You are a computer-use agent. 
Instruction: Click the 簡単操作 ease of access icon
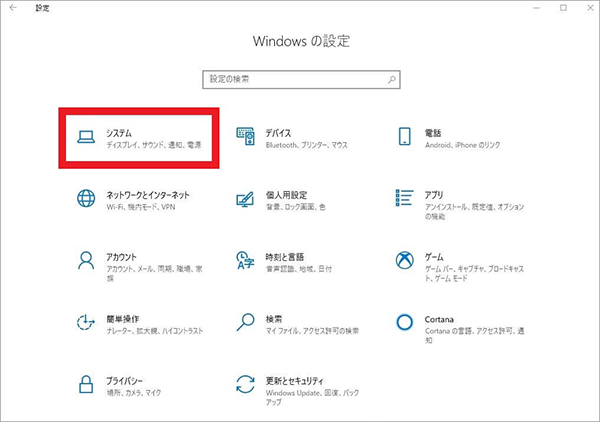coord(86,322)
